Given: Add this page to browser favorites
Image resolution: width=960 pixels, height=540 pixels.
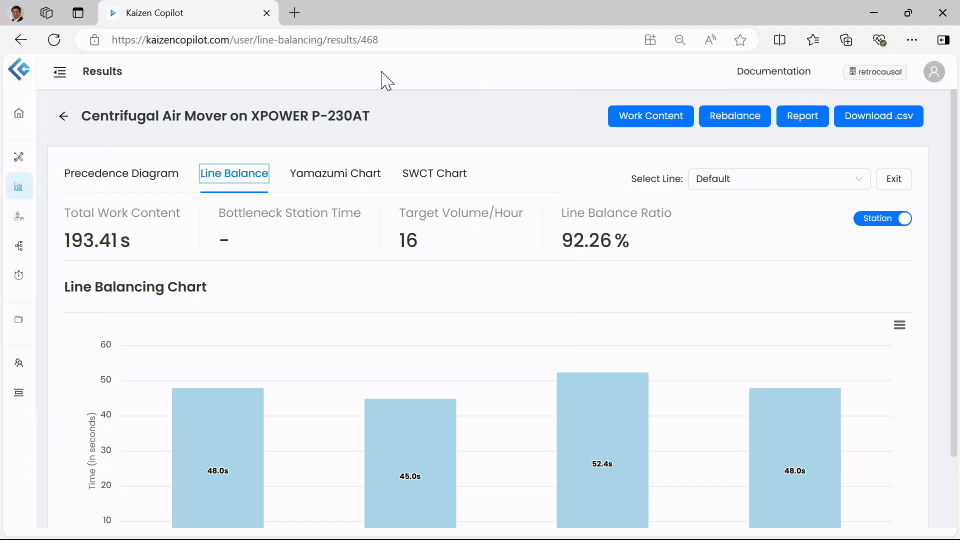Looking at the screenshot, I should (x=740, y=40).
